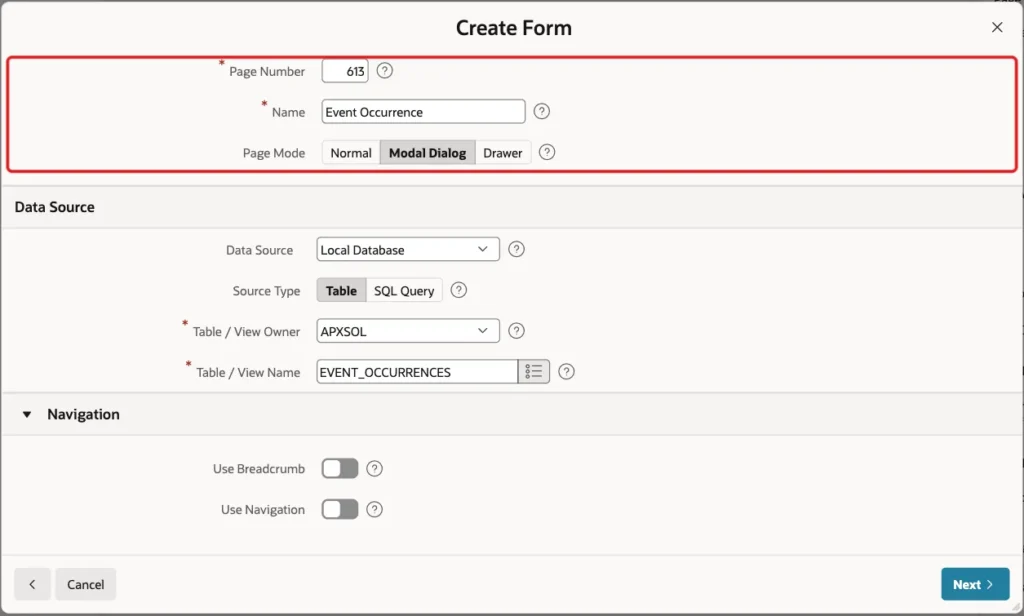Screen dimensions: 1024x616
Task: Open help for Use Breadcrumb
Action: tap(374, 468)
